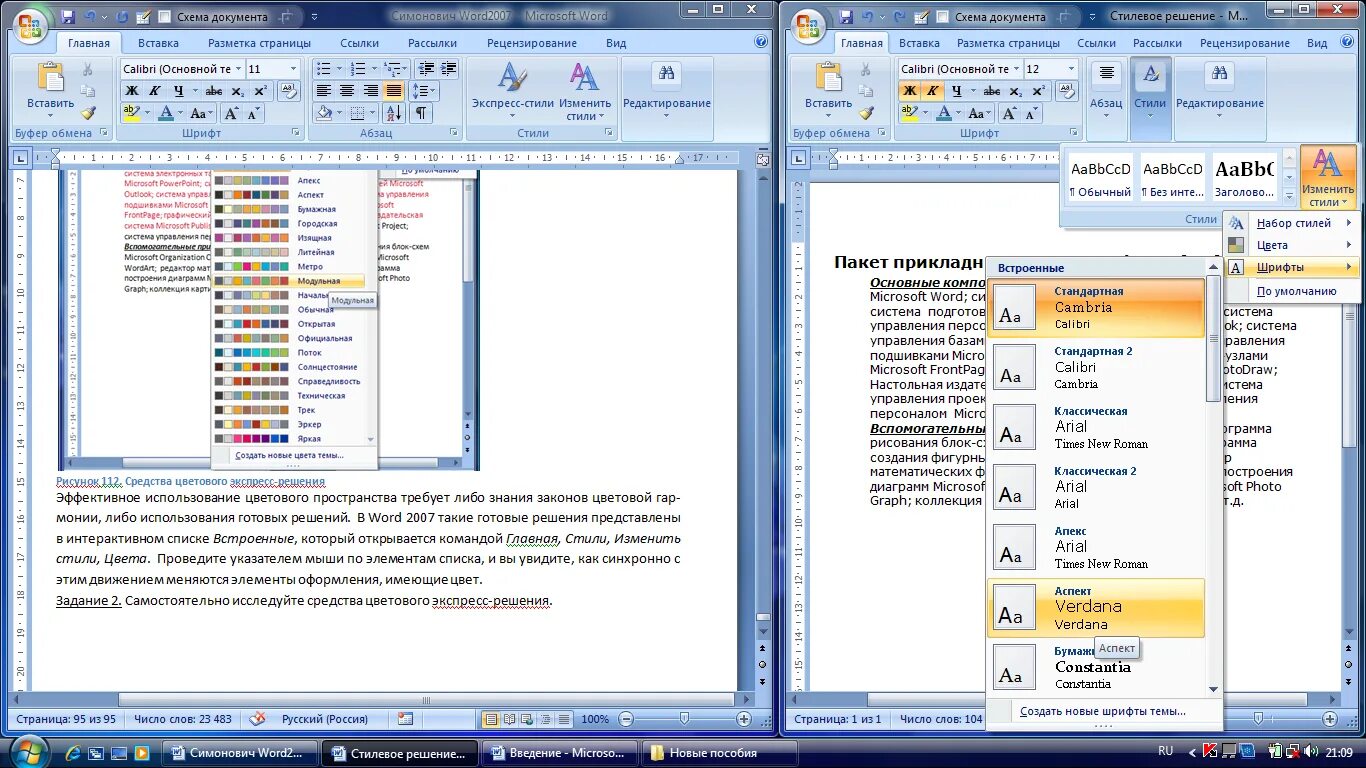Open Новые пособия folder in taskbar
1366x768 pixels.
[x=720, y=753]
